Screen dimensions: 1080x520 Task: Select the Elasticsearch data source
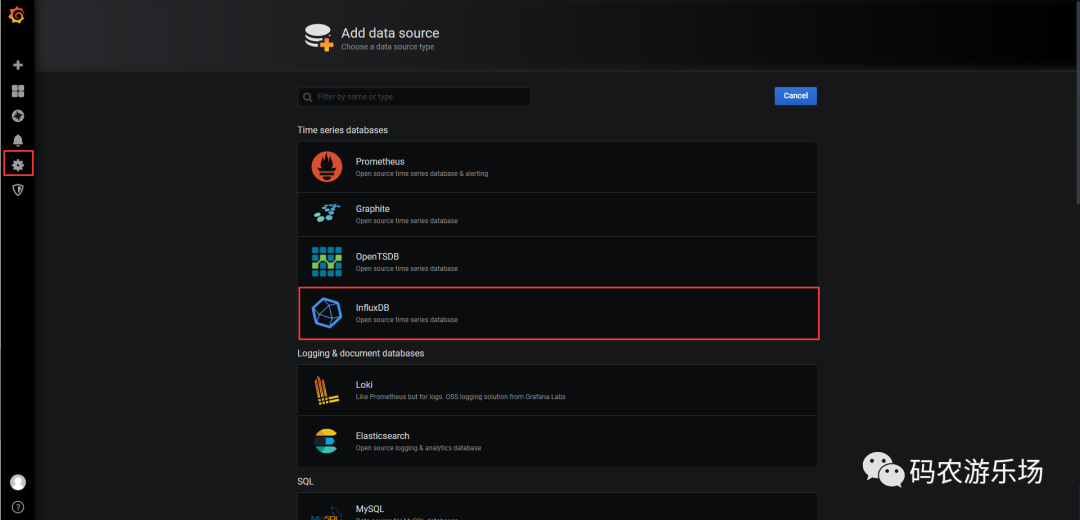557,441
